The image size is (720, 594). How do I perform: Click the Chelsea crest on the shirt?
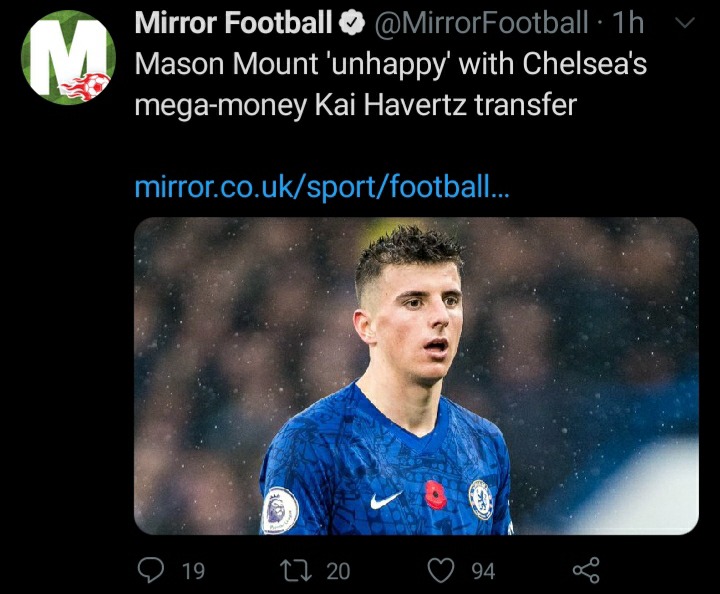point(481,499)
